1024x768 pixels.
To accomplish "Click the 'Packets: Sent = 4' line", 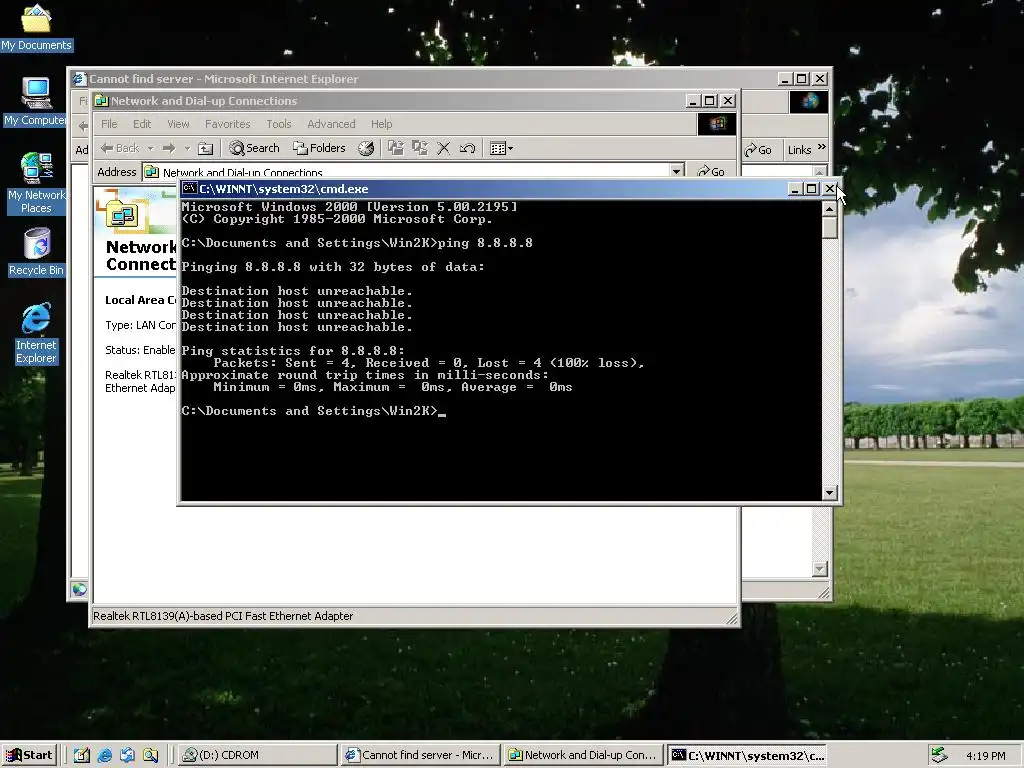I will pos(428,363).
